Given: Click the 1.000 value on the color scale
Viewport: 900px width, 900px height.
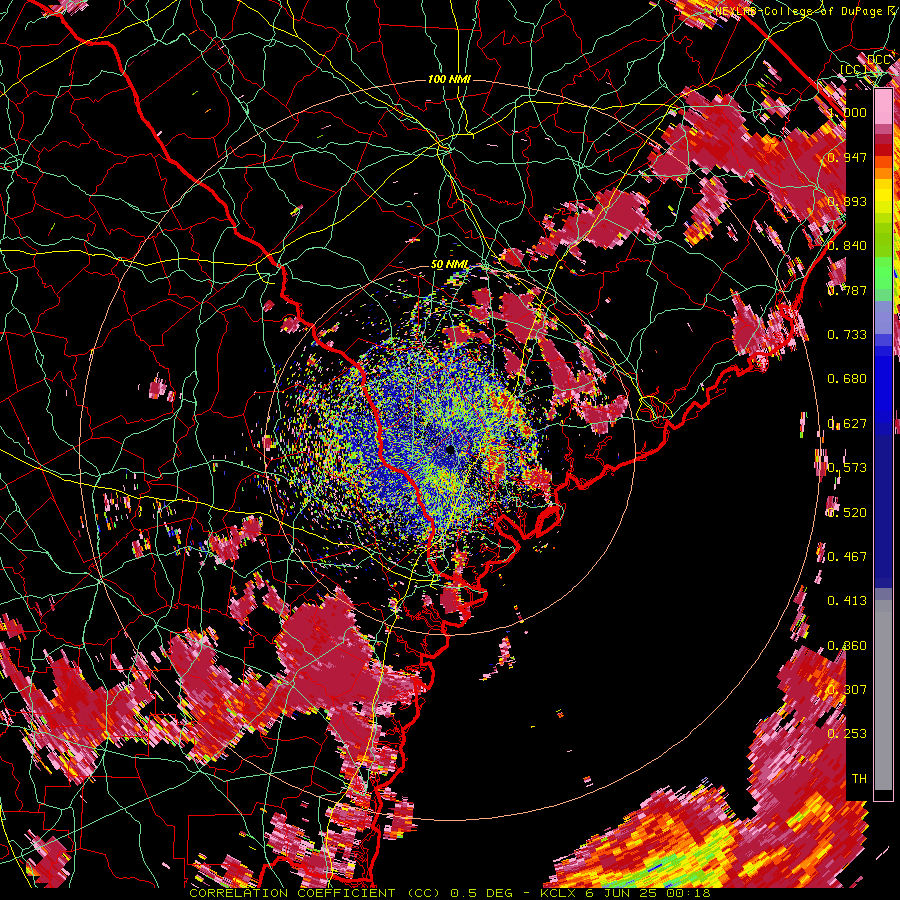Looking at the screenshot, I should (847, 112).
